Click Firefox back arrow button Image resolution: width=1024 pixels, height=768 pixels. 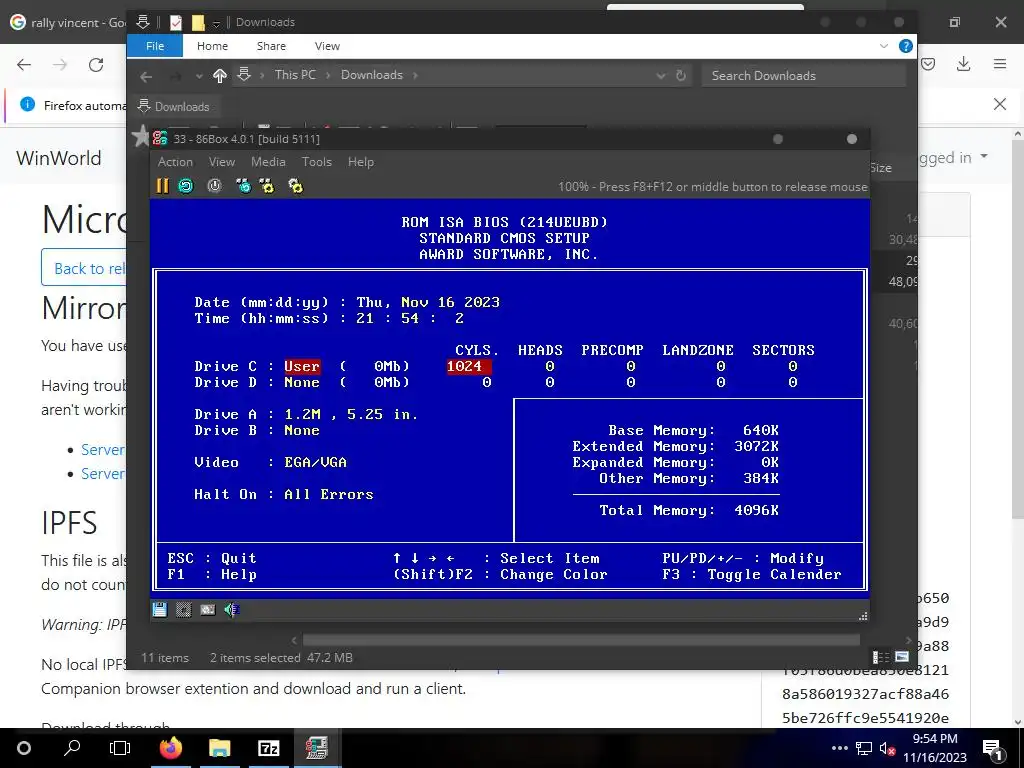24,65
